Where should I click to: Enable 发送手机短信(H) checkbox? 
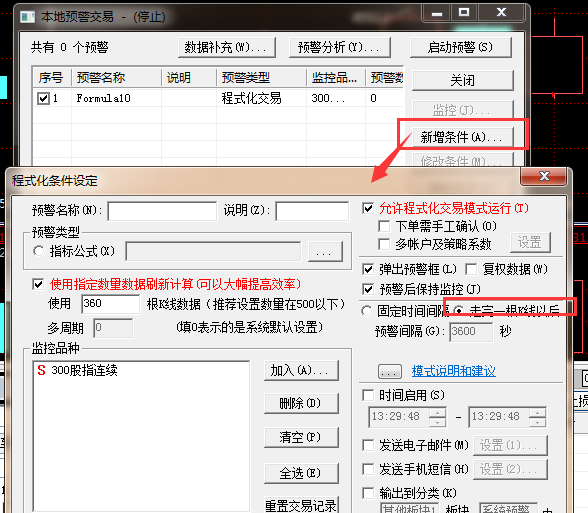pos(368,469)
